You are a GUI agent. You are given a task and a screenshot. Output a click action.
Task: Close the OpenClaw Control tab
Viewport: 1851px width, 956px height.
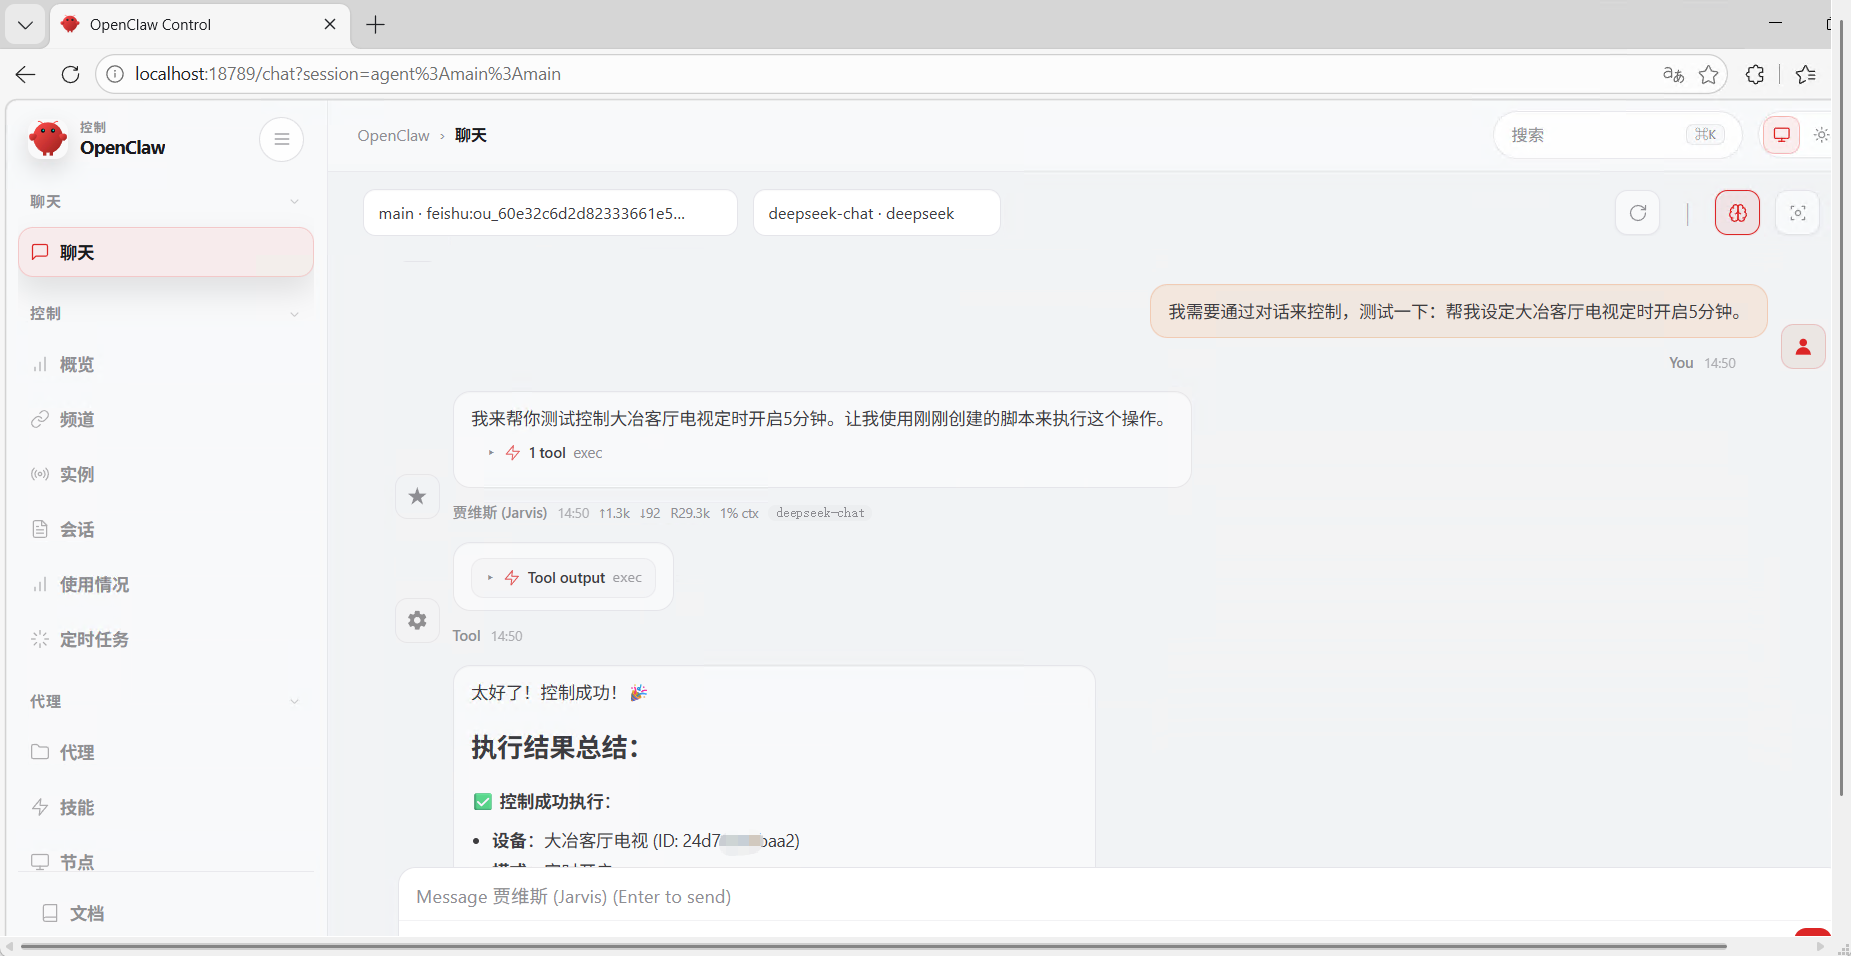click(330, 24)
